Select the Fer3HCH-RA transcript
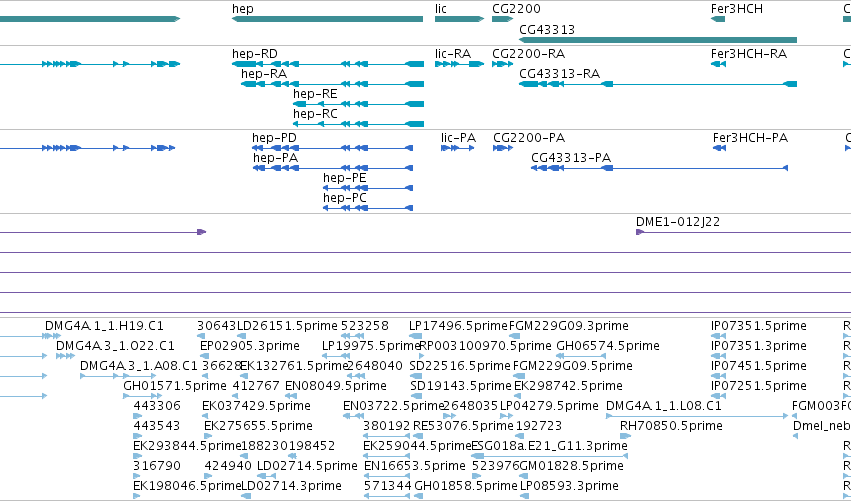This screenshot has width=851, height=501. tap(718, 64)
